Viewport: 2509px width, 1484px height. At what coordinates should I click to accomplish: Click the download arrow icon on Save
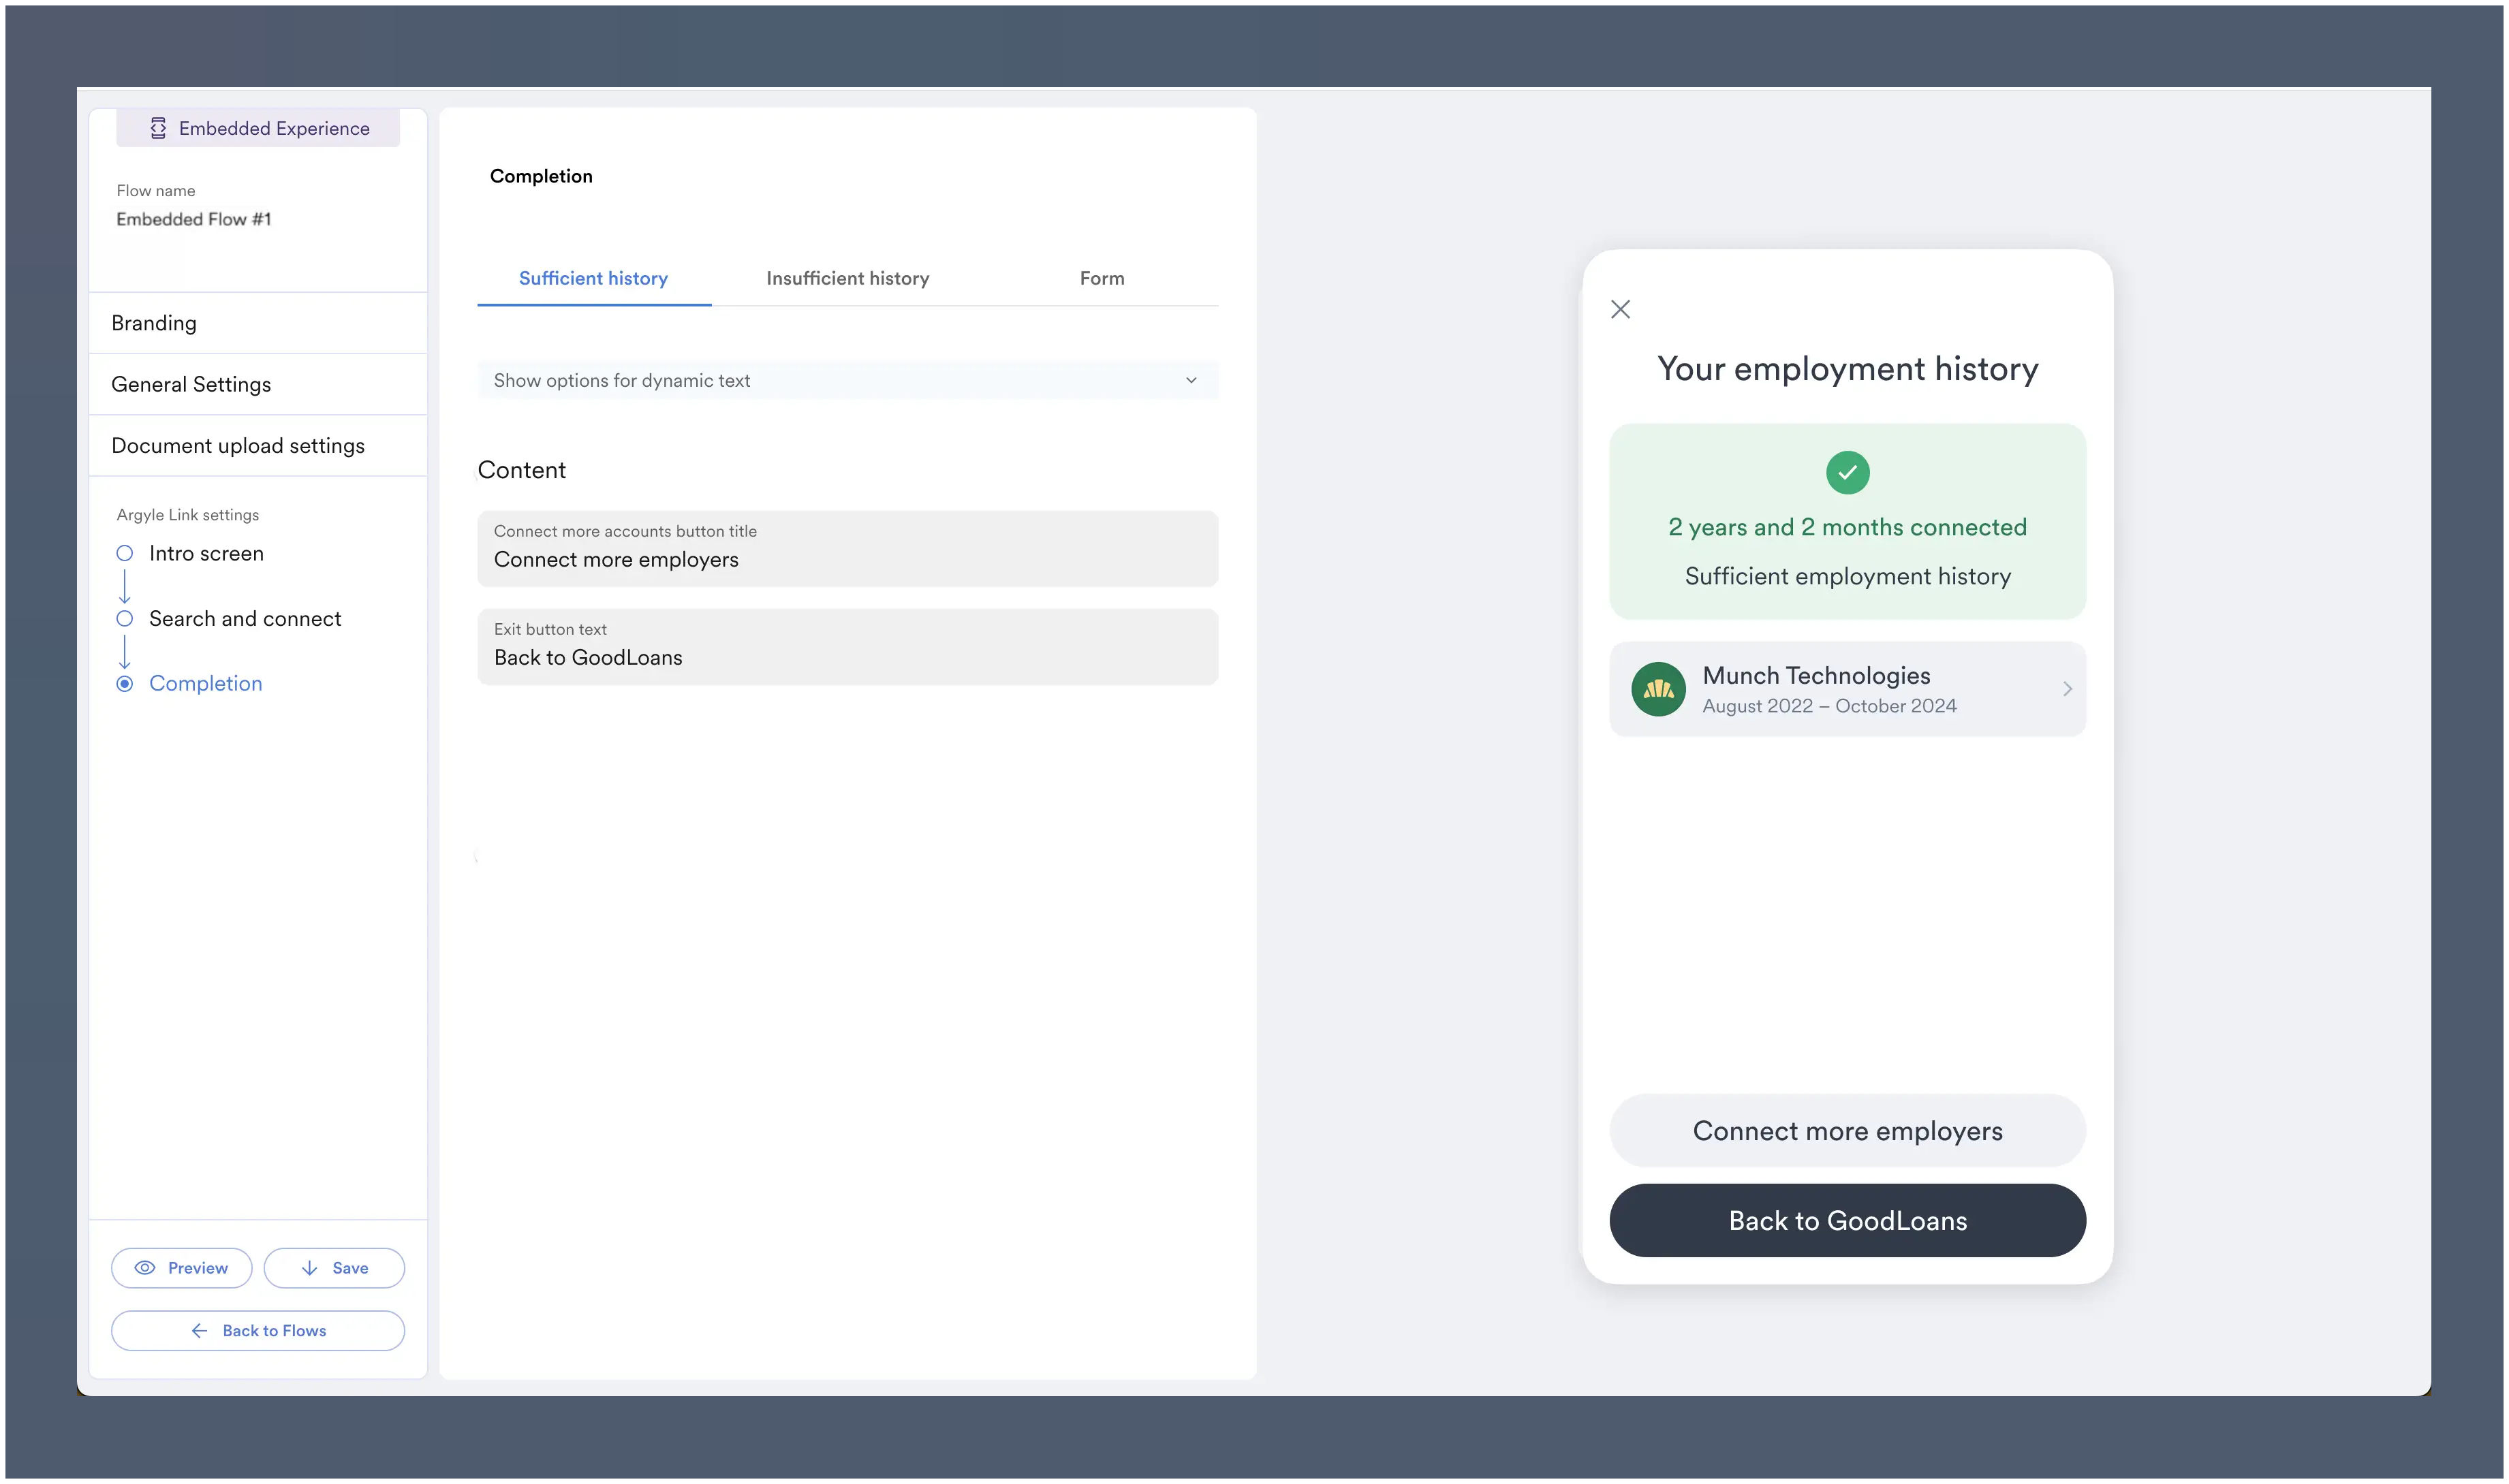(310, 1268)
